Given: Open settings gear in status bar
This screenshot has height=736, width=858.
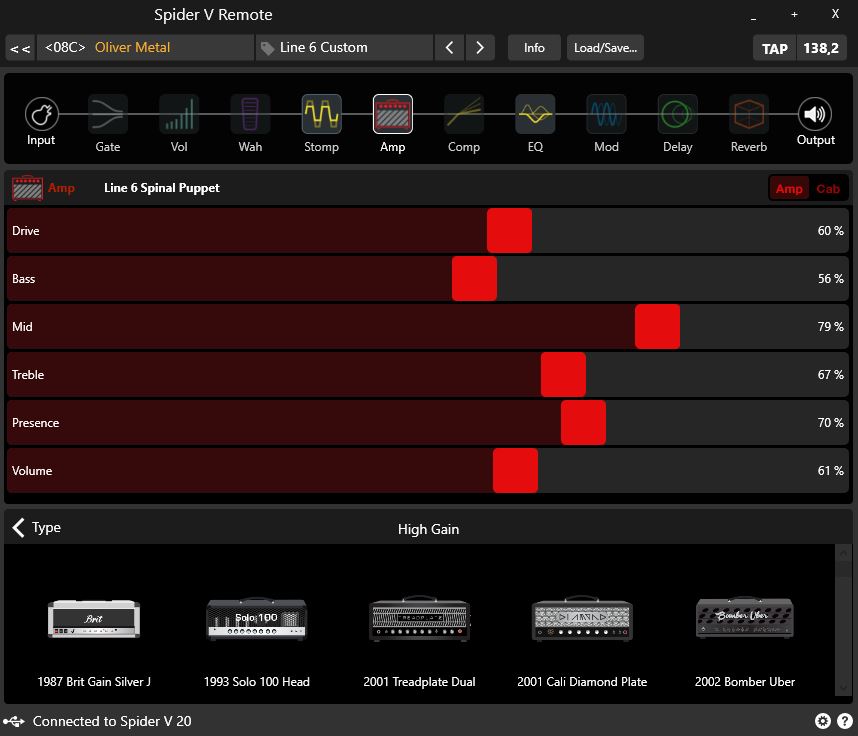Looking at the screenshot, I should [822, 721].
